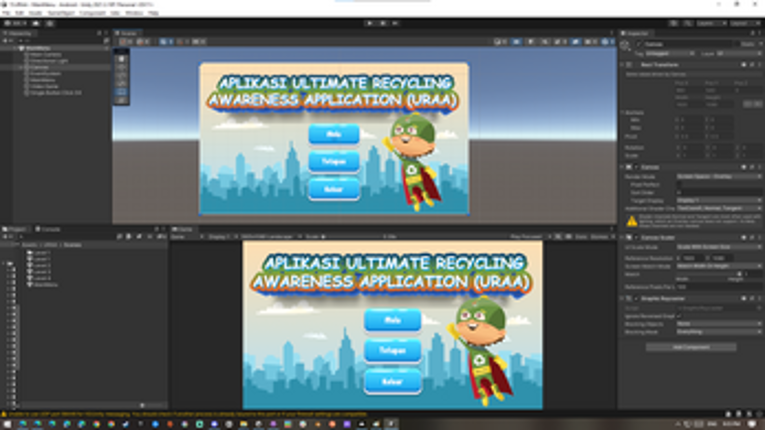Open the Target Display dropdown
Image resolution: width=765 pixels, height=430 pixels.
(x=719, y=201)
